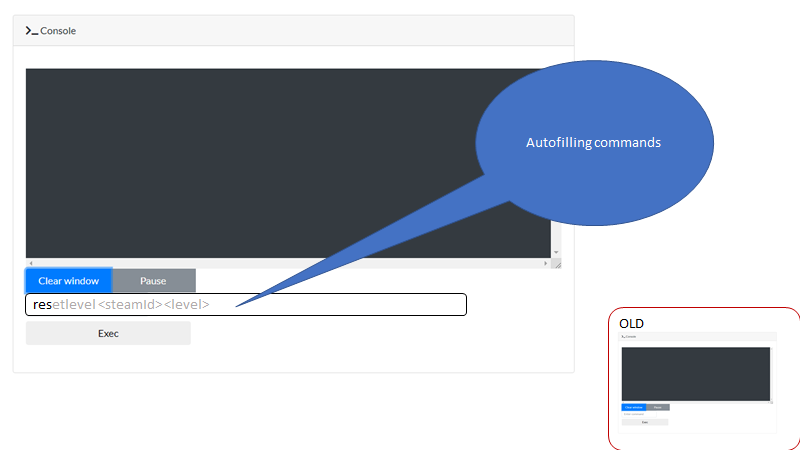
Task: Click the Pause button in OLD thumbnail
Action: 658,407
